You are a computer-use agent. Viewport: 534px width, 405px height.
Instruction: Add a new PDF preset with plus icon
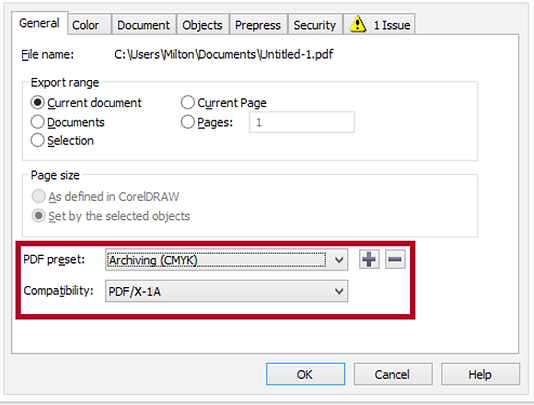coord(369,260)
